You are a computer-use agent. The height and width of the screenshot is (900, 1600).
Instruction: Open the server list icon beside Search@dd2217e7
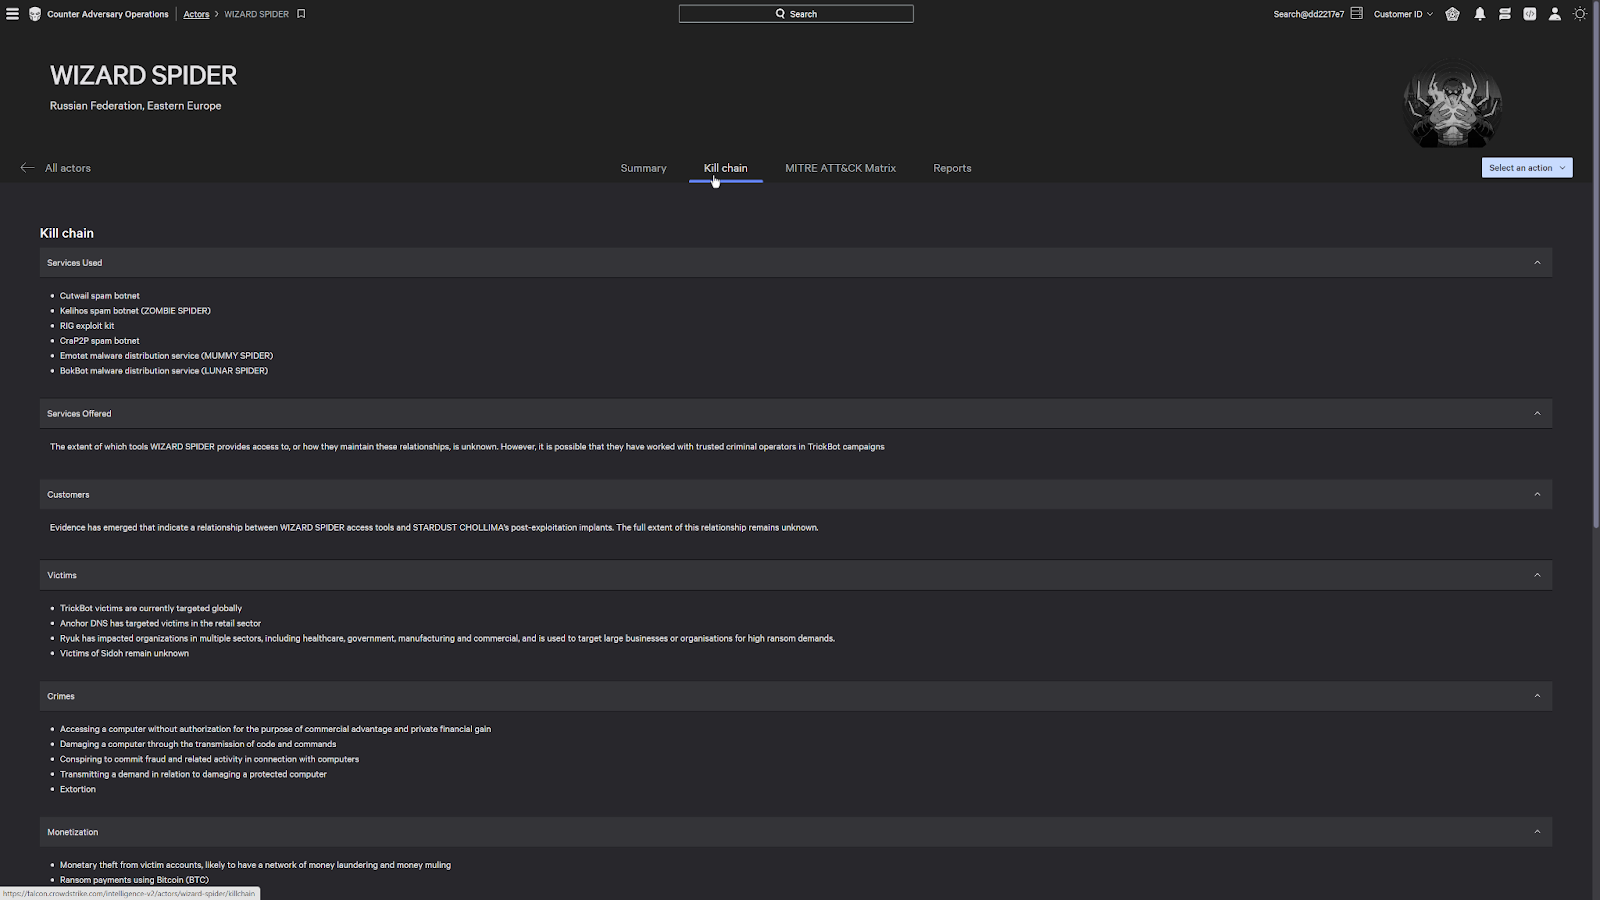click(x=1357, y=14)
